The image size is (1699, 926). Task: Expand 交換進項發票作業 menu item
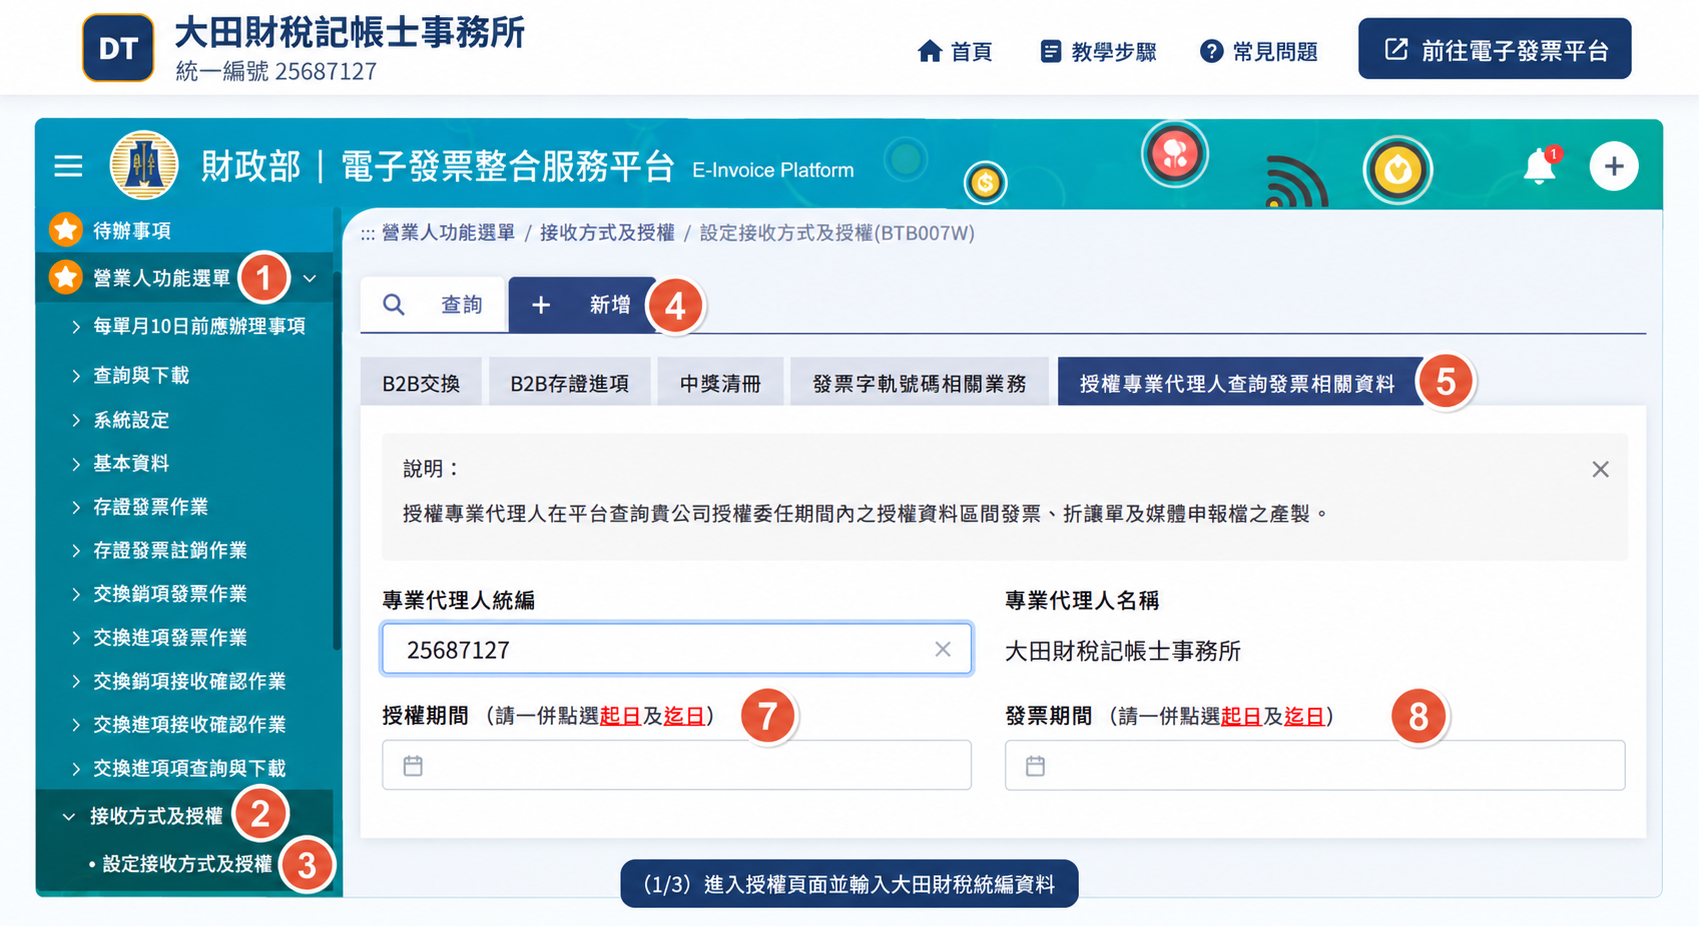pos(159,637)
